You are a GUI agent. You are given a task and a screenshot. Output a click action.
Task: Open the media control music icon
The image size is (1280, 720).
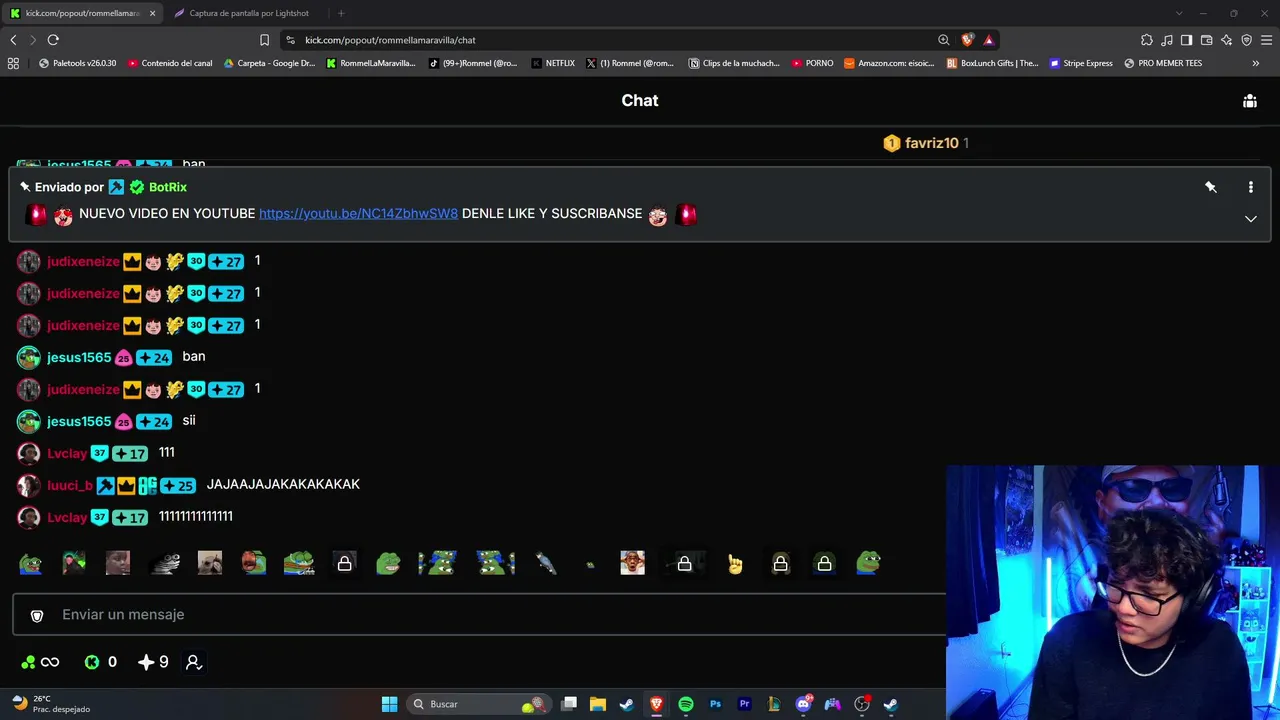(x=1166, y=40)
